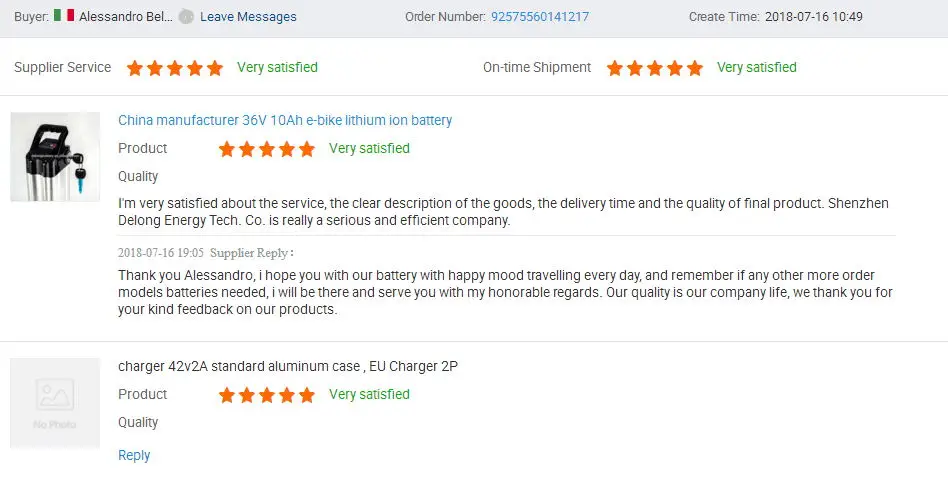Viewport: 948px width, 477px height.
Task: Click the Supplier Reply label
Action: [250, 253]
